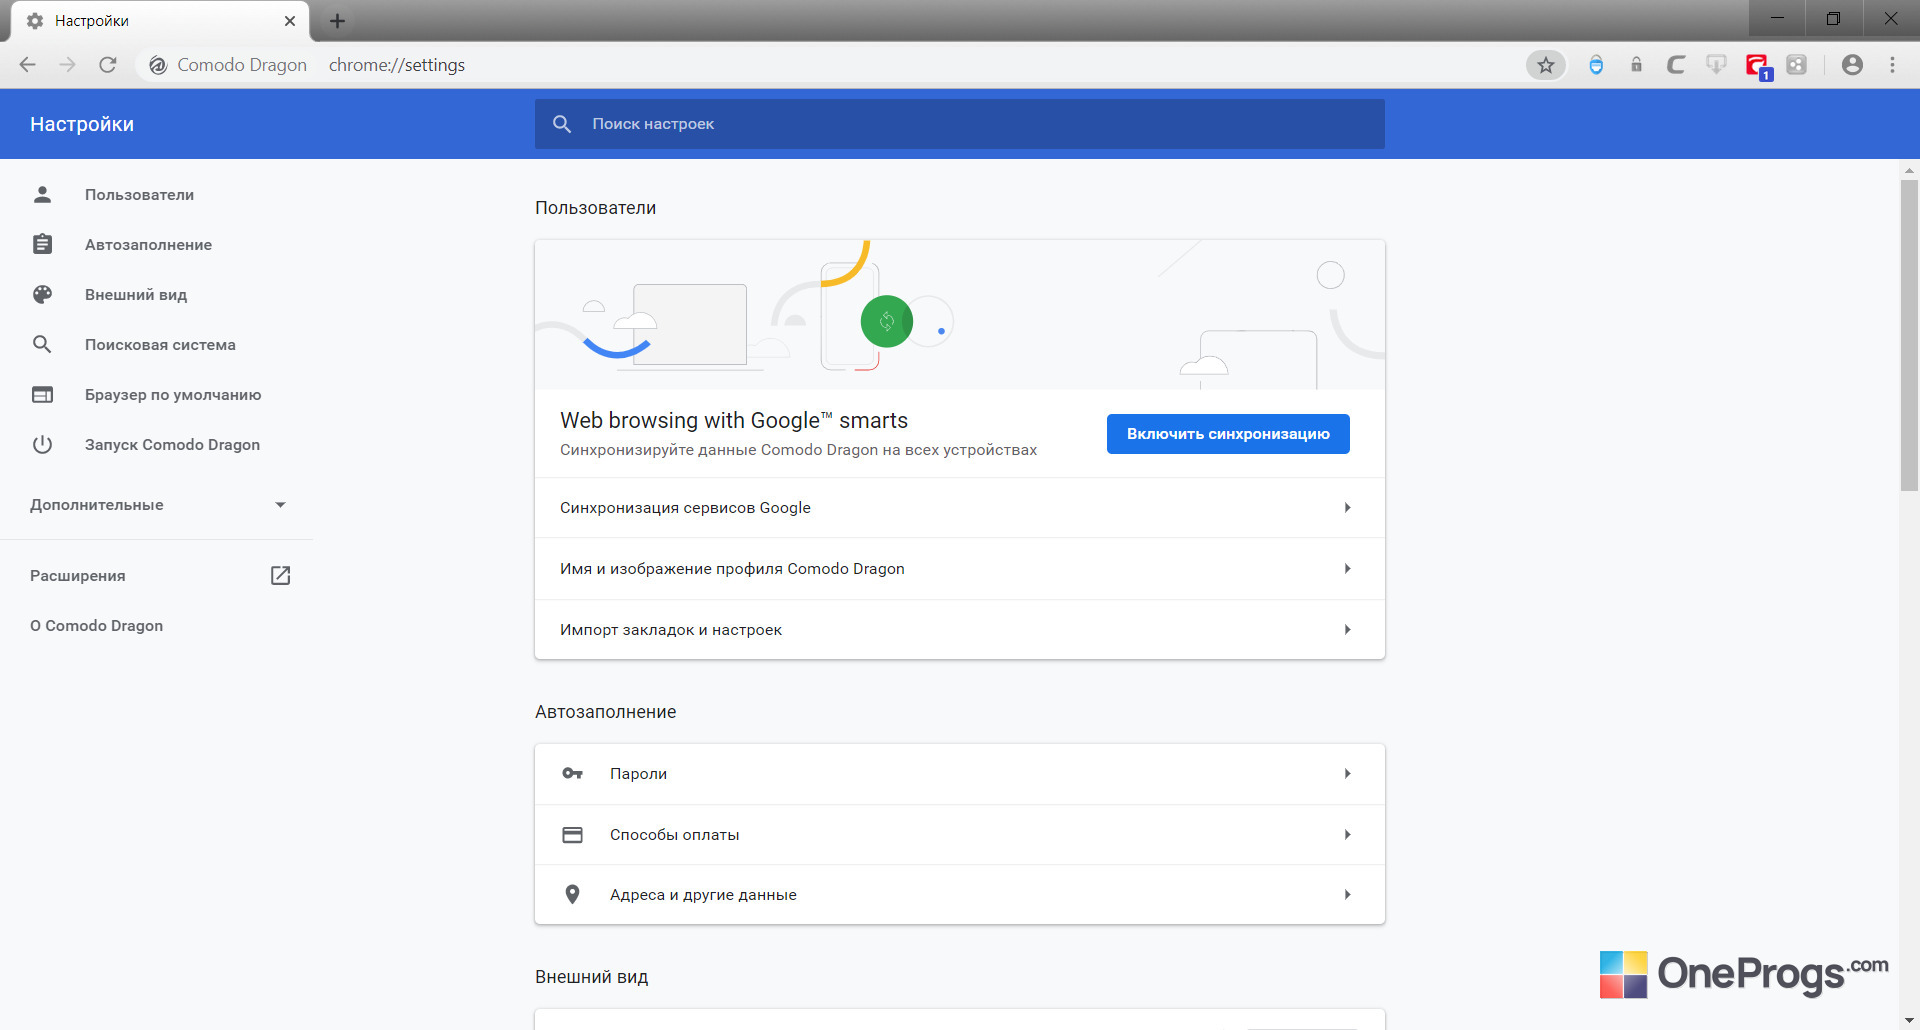
Task: Open the padlock extension icon
Action: pos(1636,65)
